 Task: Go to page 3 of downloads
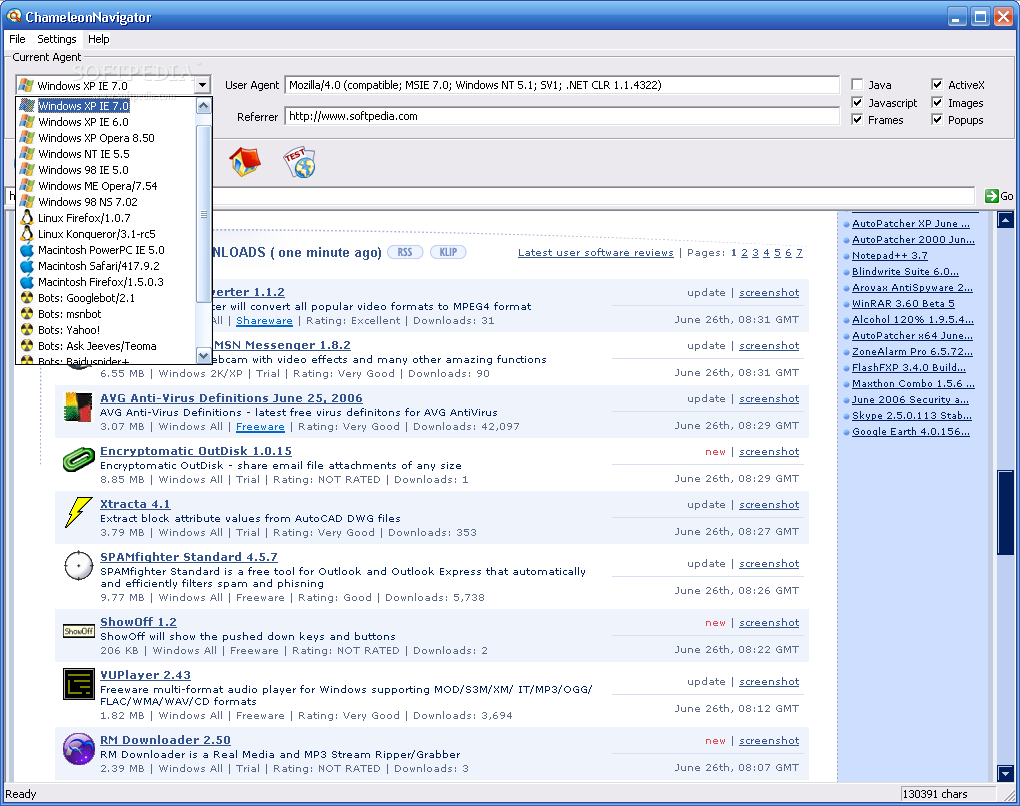click(755, 252)
